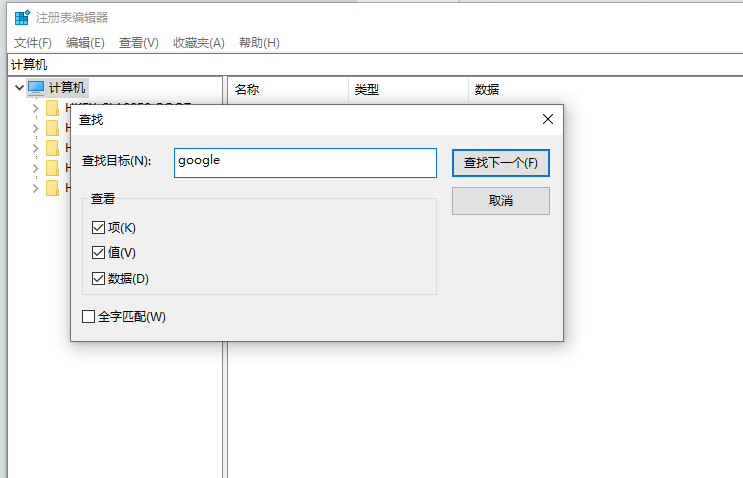The image size is (743, 478).
Task: Close the 查找 dialog with the X
Action: click(548, 119)
